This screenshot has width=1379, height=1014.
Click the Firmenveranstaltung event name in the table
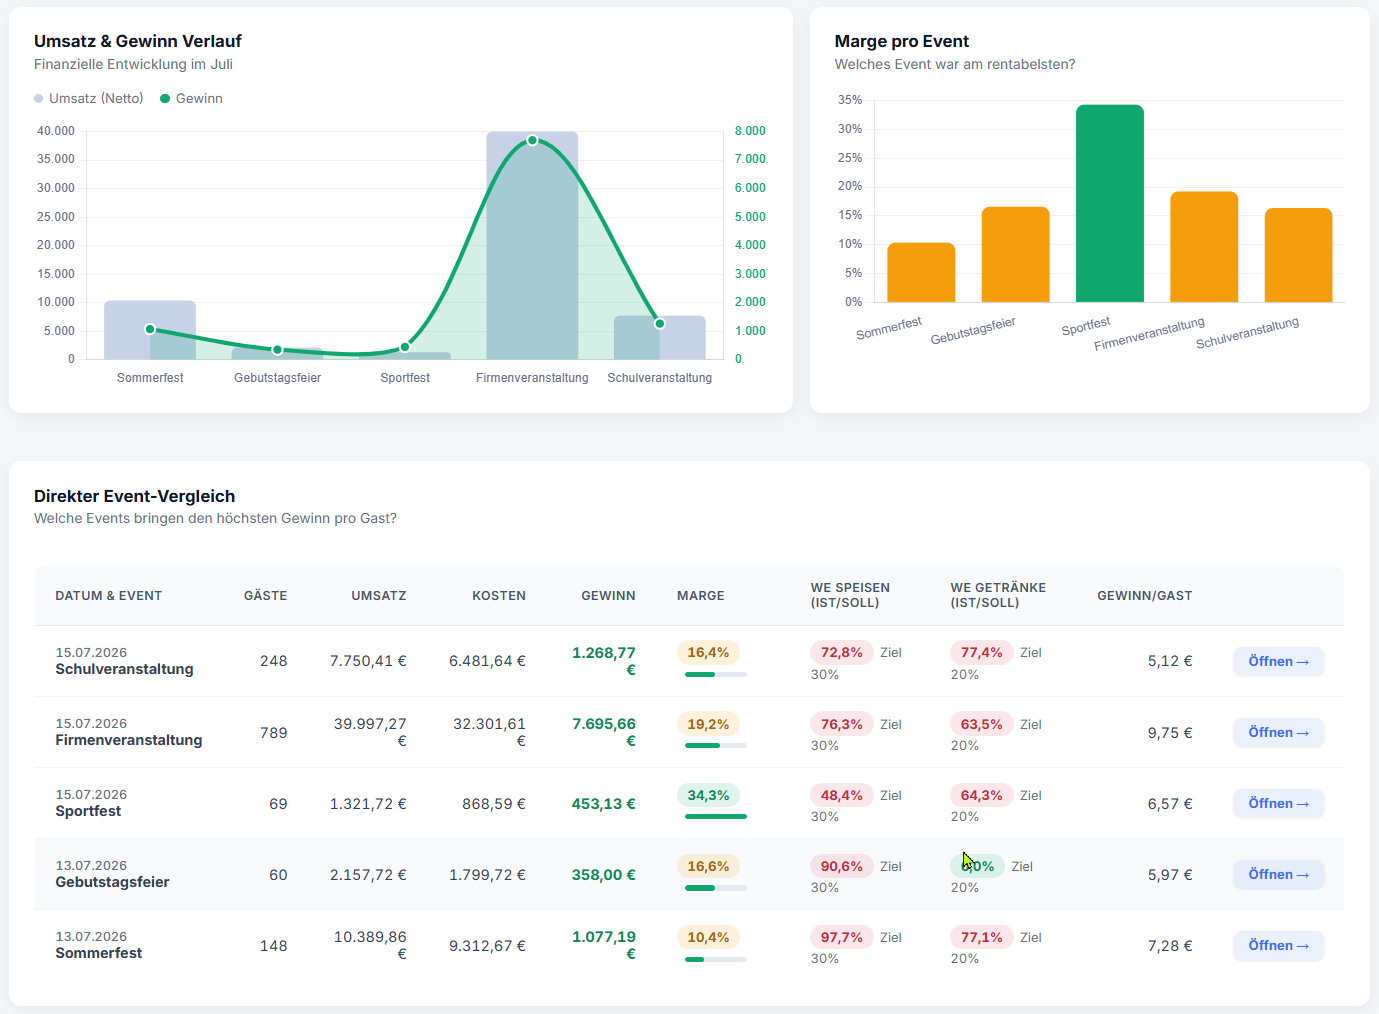coord(129,740)
